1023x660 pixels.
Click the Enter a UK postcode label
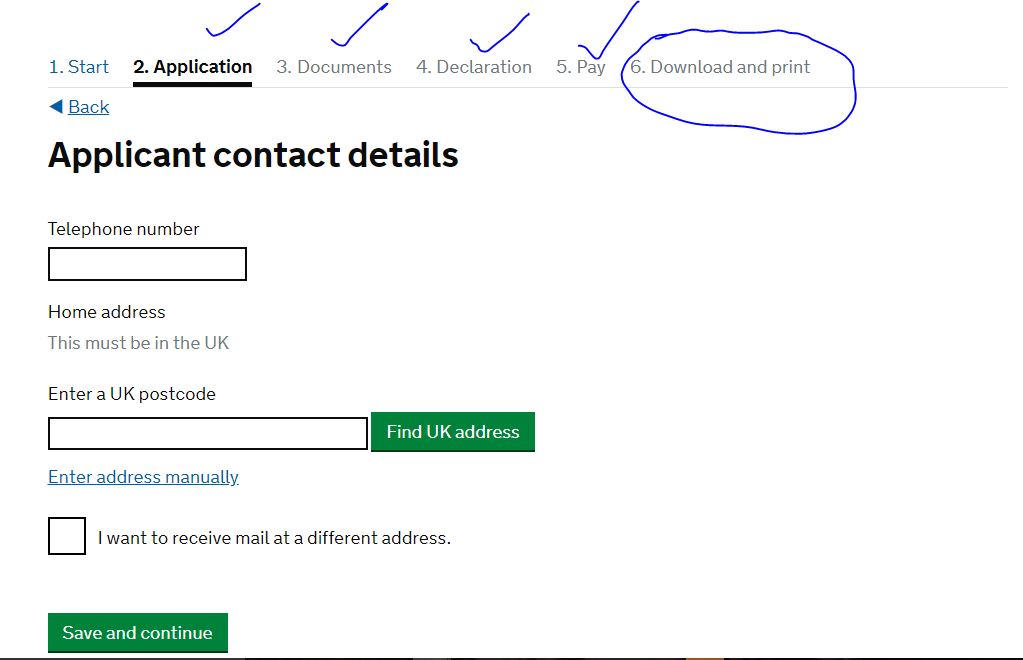(x=132, y=394)
